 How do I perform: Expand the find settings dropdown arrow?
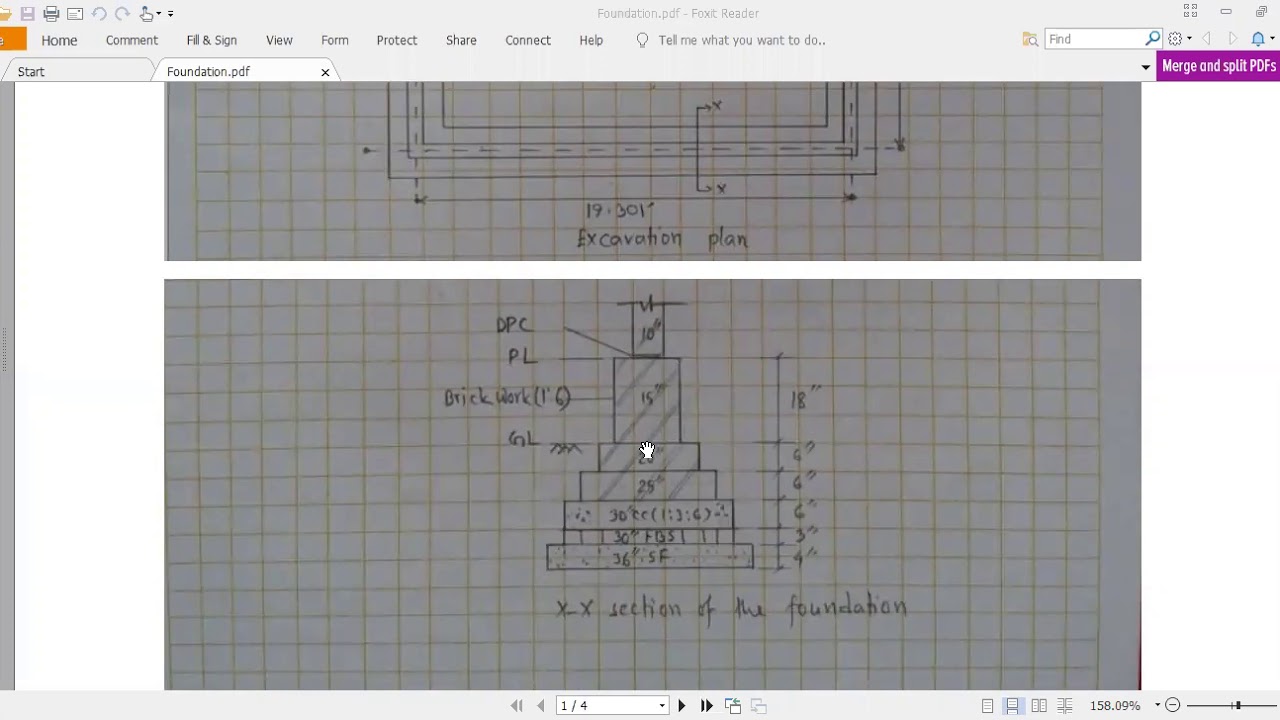[1189, 39]
